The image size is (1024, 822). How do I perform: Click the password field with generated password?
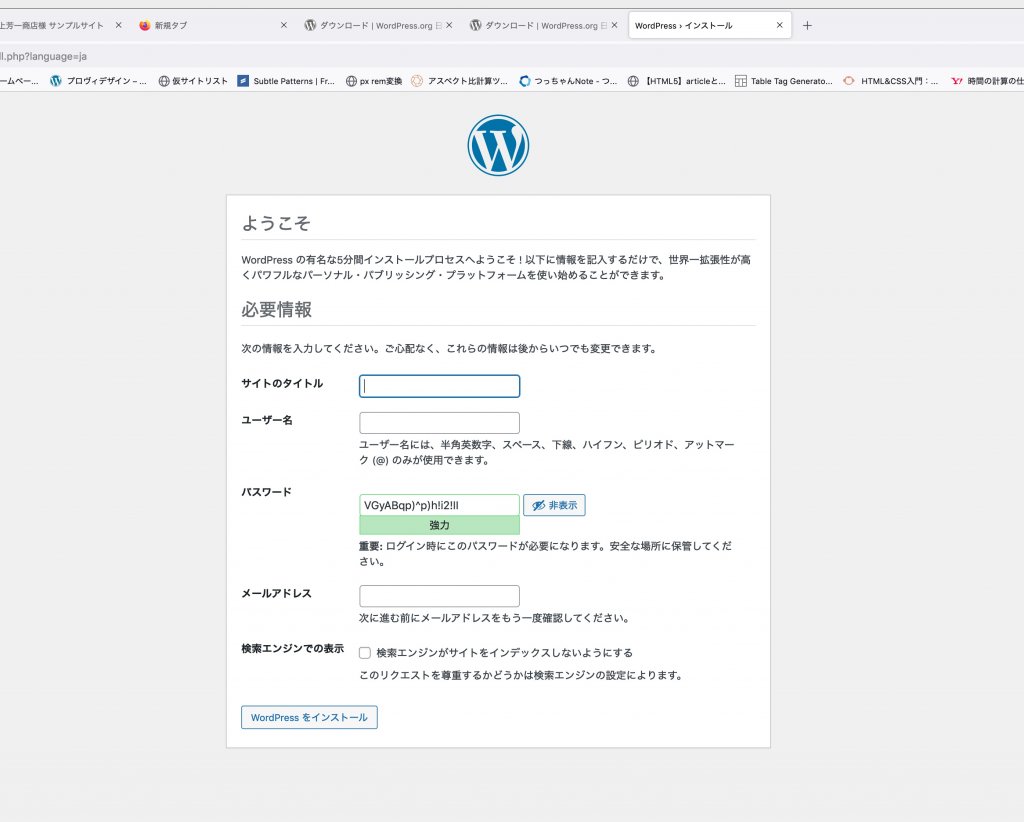tap(439, 505)
